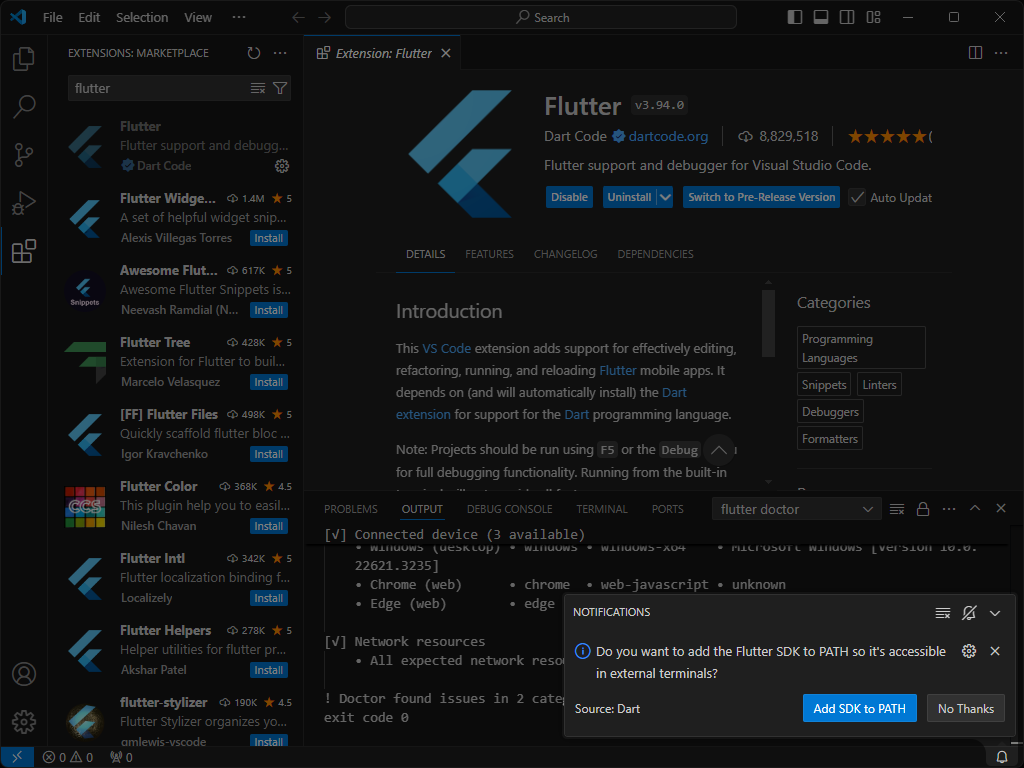Open editor more actions menu

(x=1001, y=53)
